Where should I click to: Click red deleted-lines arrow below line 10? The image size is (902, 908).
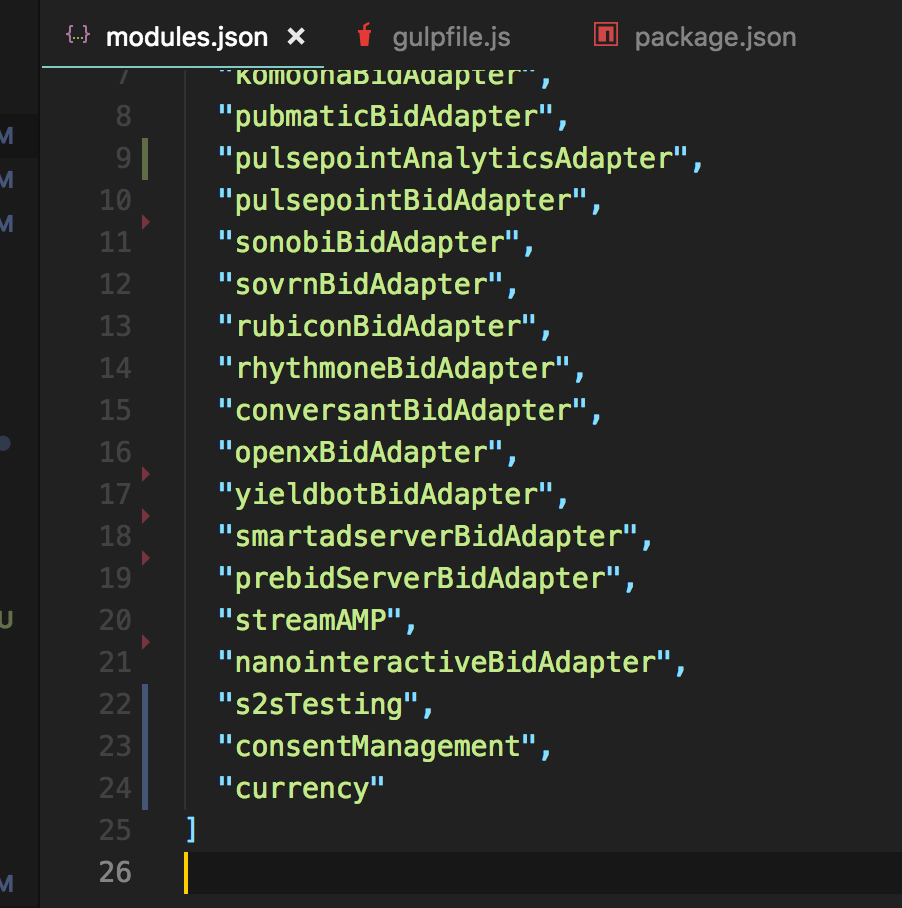coord(146,222)
